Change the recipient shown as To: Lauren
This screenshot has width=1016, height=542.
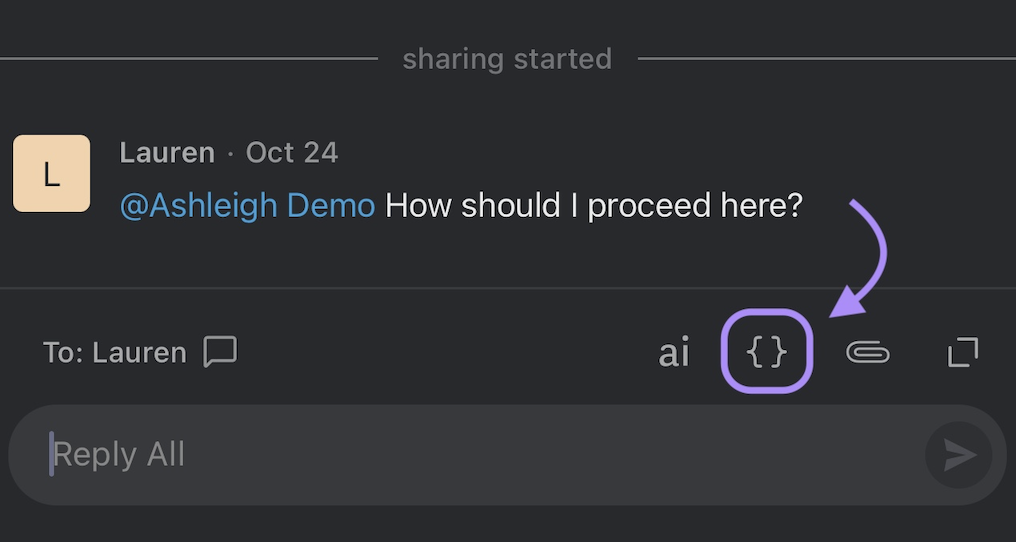click(x=115, y=353)
